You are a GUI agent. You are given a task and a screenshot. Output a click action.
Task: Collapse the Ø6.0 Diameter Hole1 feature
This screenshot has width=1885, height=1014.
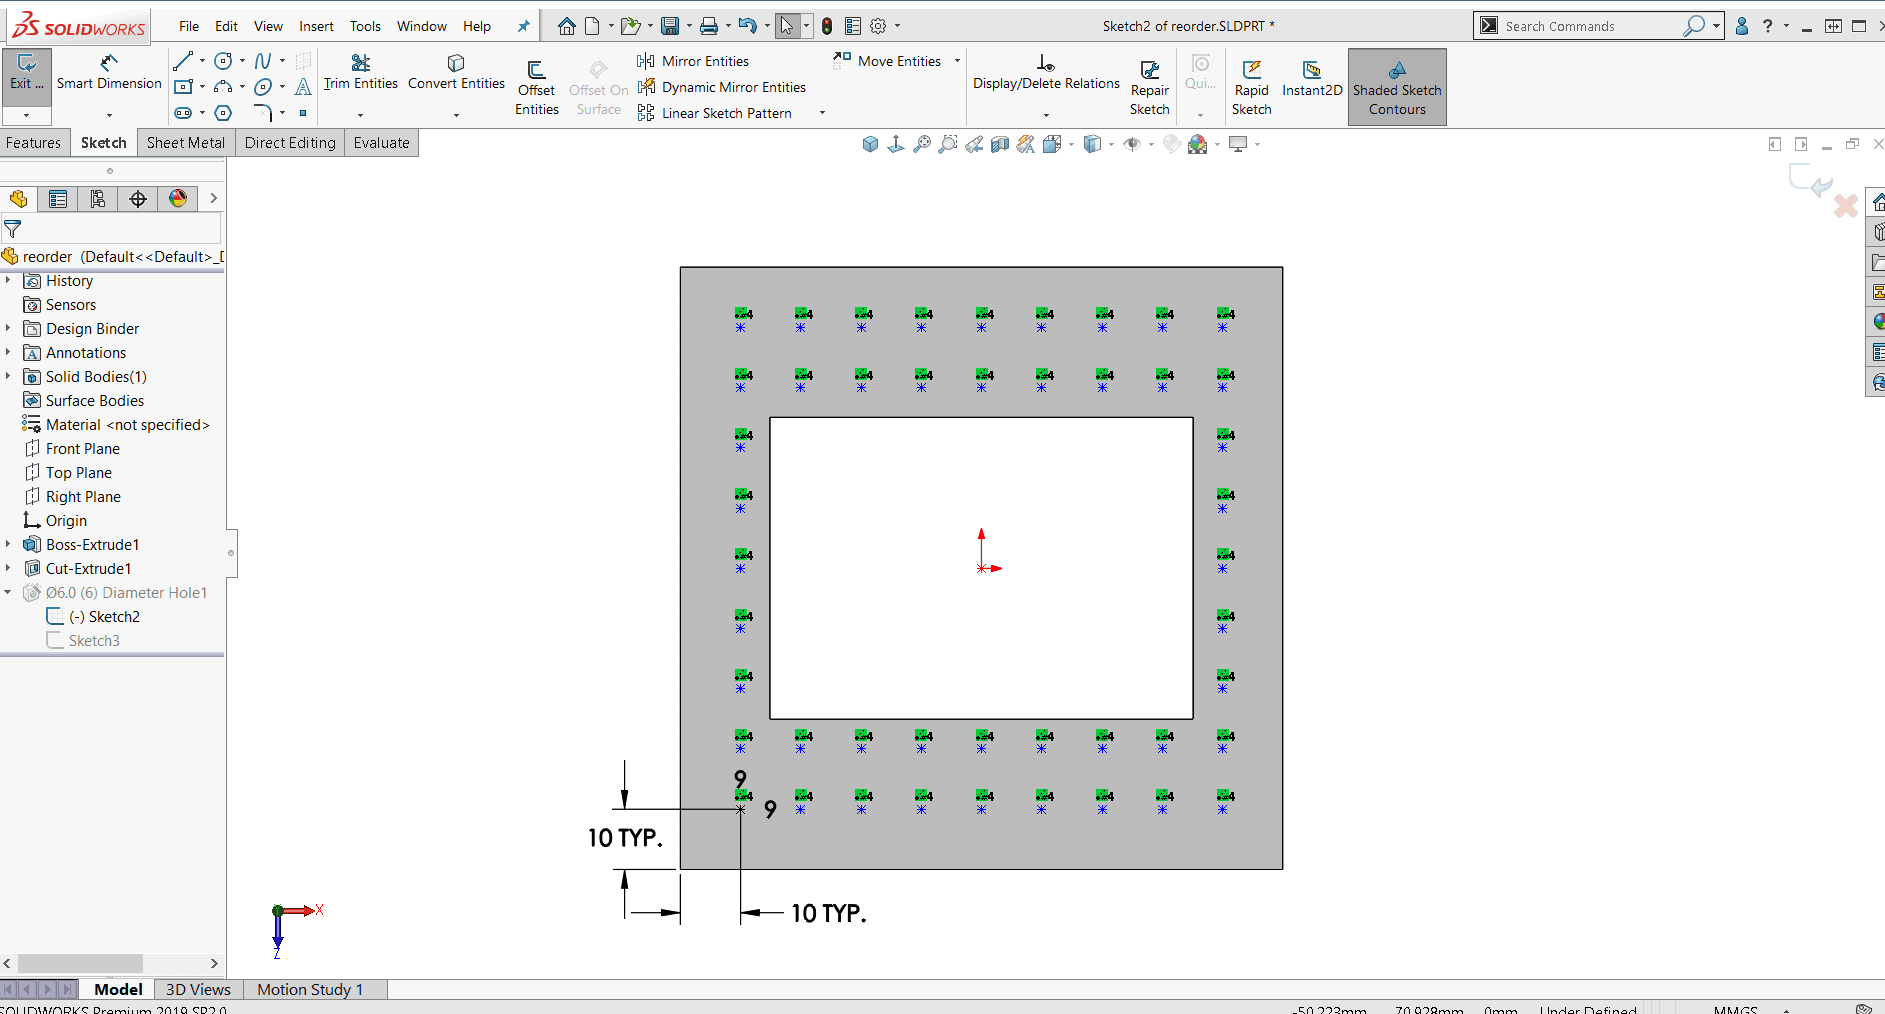8,593
